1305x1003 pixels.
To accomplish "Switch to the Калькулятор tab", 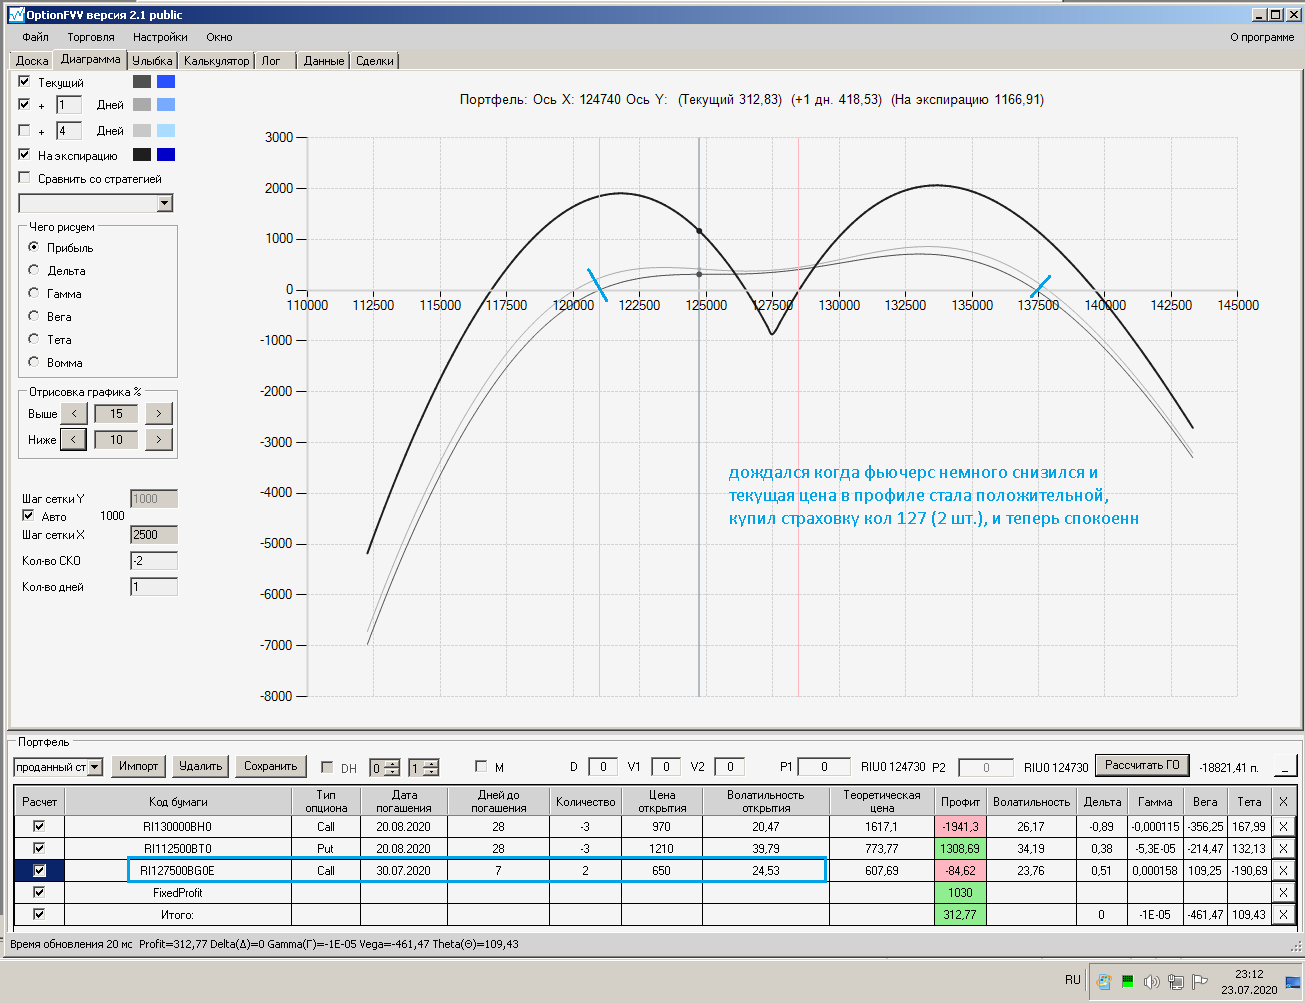I will click(x=216, y=61).
